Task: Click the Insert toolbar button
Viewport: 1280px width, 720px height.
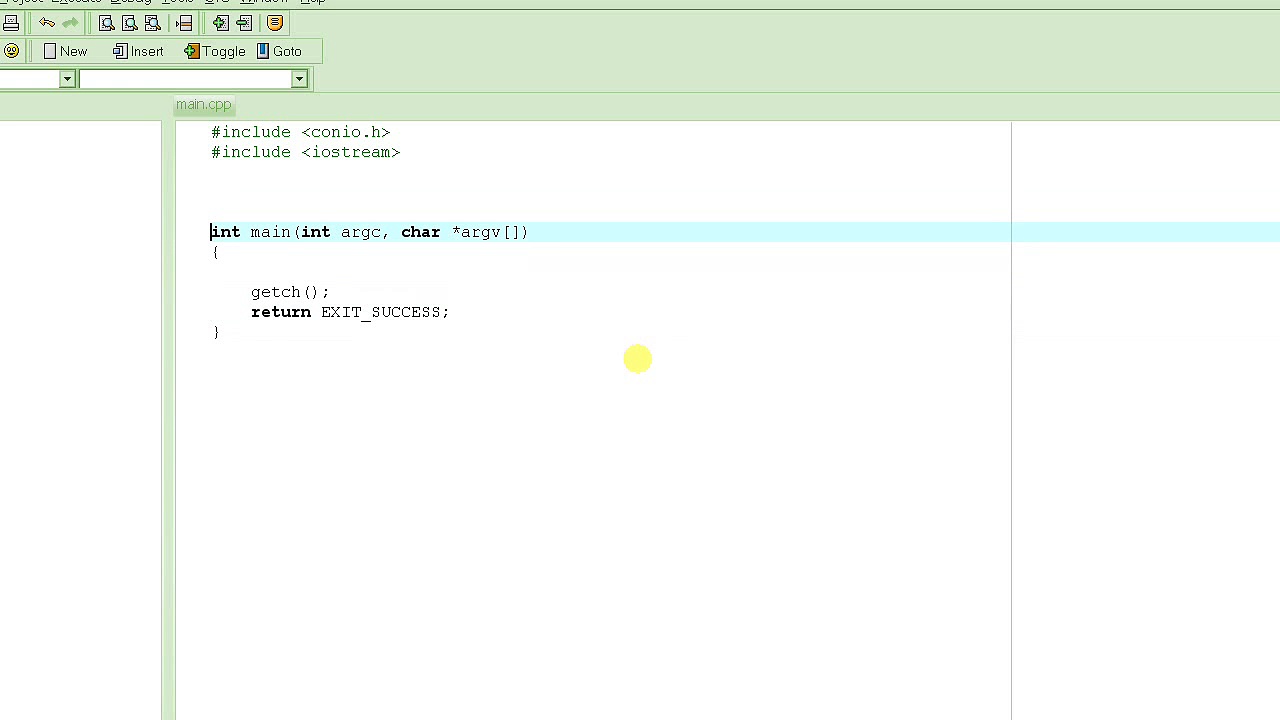Action: (x=138, y=51)
